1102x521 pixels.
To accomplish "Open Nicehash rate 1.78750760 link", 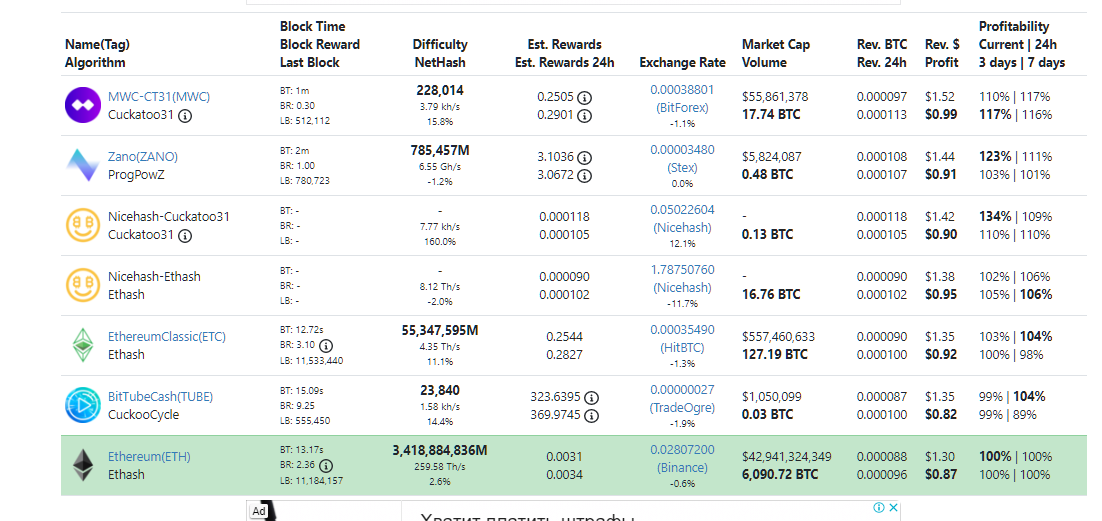I will (682, 269).
